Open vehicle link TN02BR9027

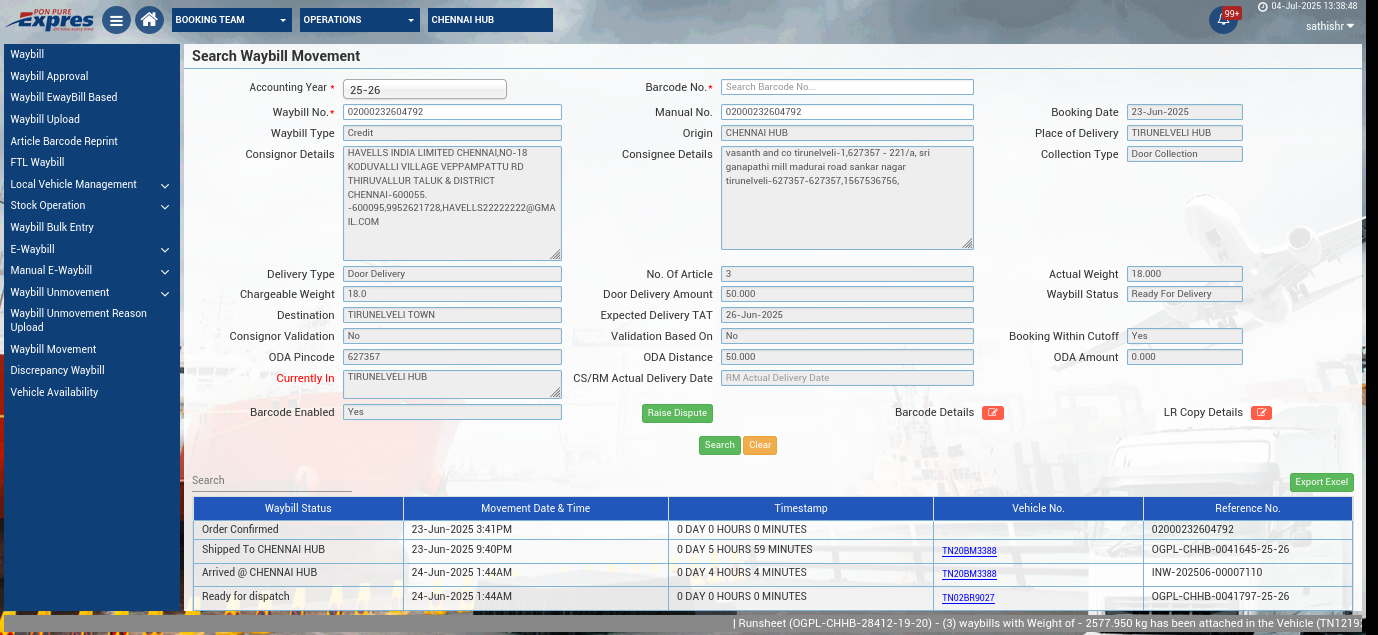(x=968, y=598)
